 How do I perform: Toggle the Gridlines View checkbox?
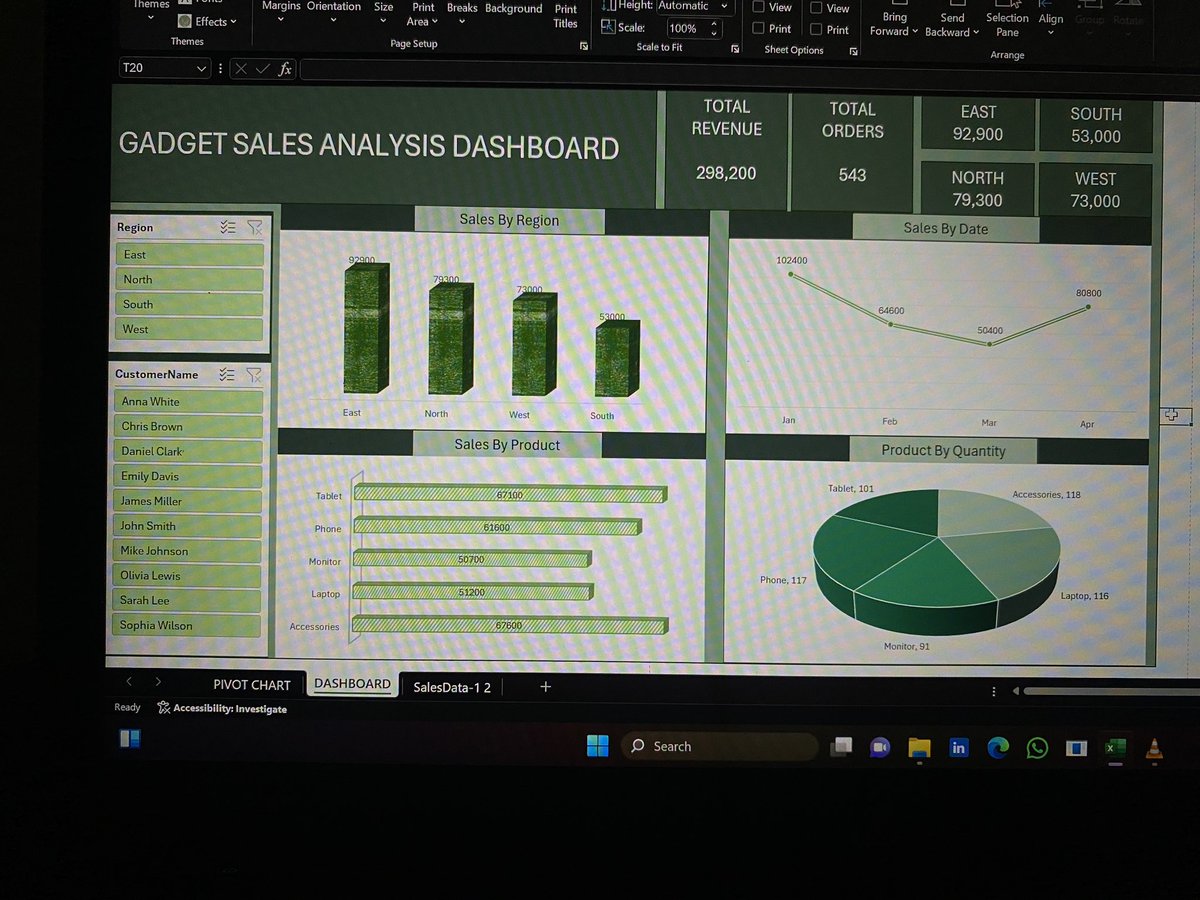click(759, 7)
